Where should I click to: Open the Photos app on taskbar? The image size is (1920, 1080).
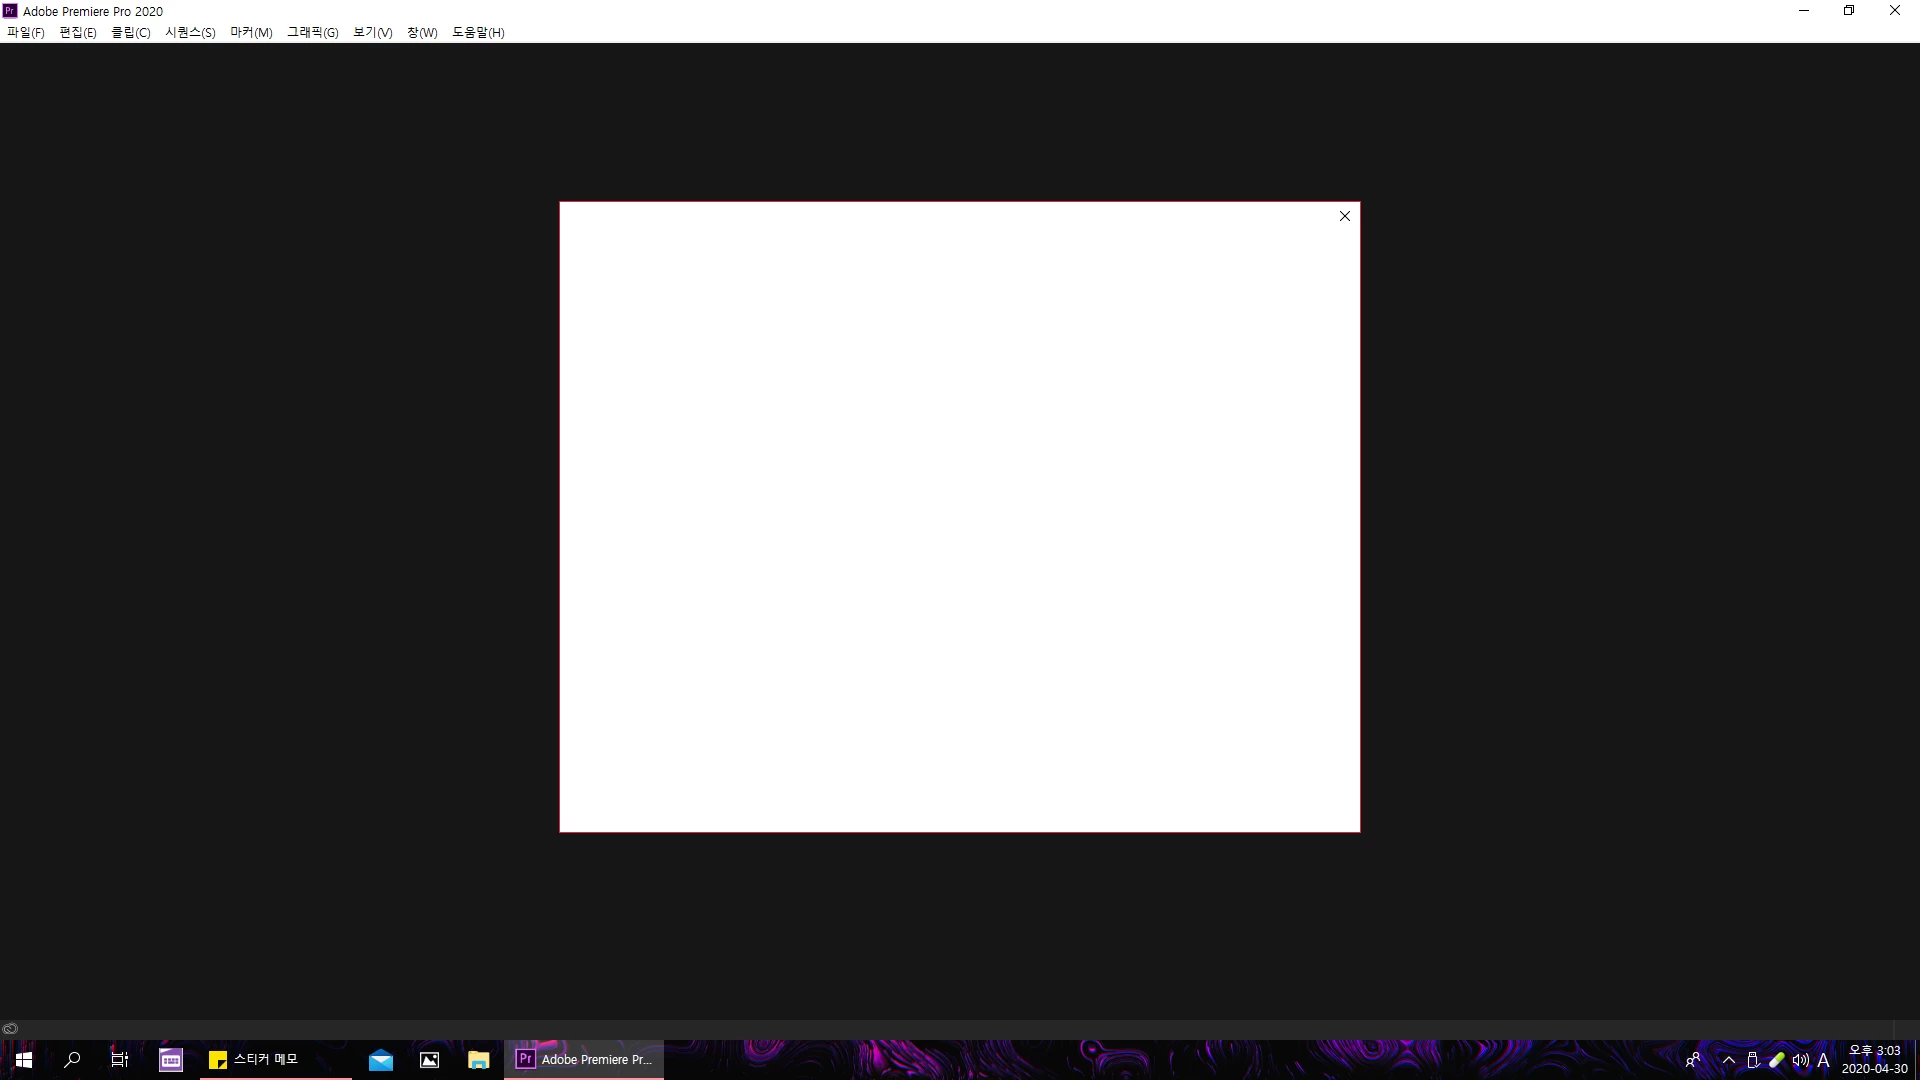coord(430,1060)
